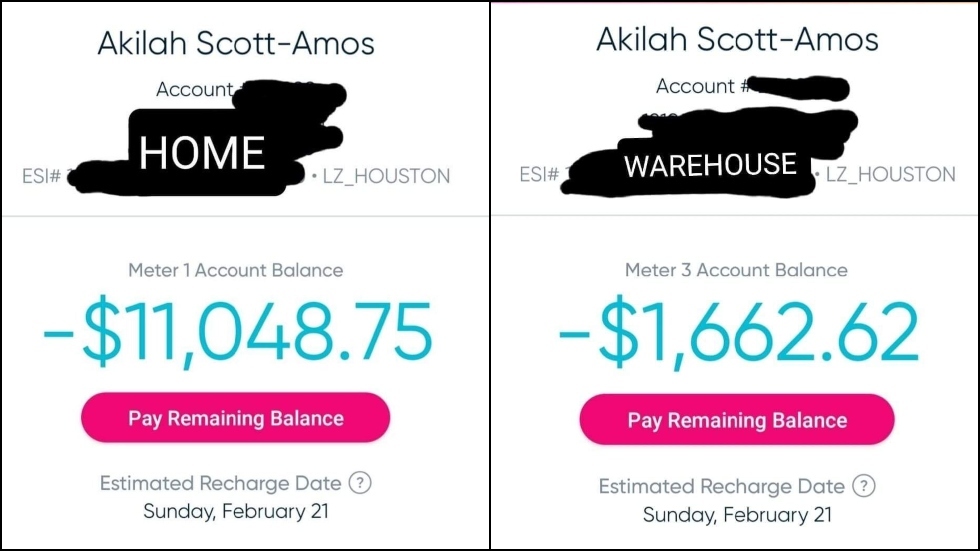This screenshot has height=551, width=980.
Task: Click Sunday, February 21 under Meter 1
Action: coord(236,512)
